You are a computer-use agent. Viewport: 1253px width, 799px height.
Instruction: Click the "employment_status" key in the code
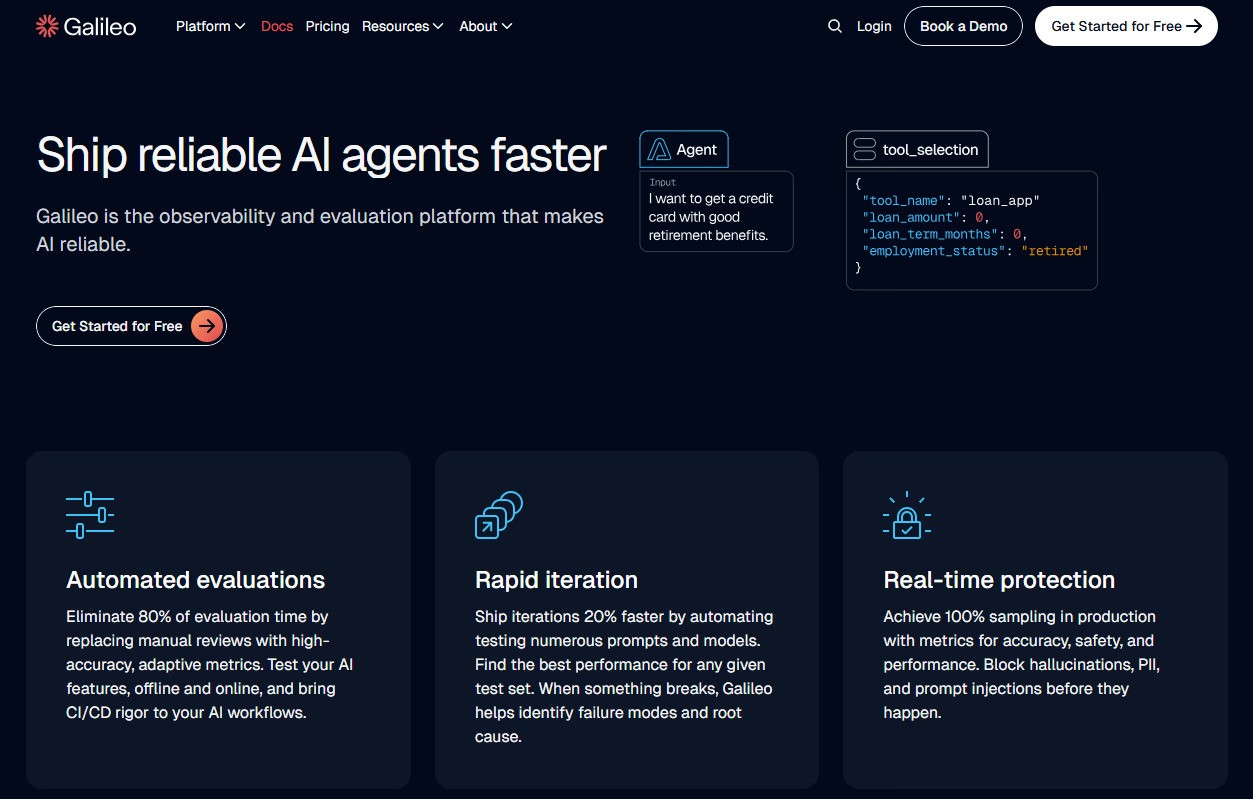click(934, 251)
